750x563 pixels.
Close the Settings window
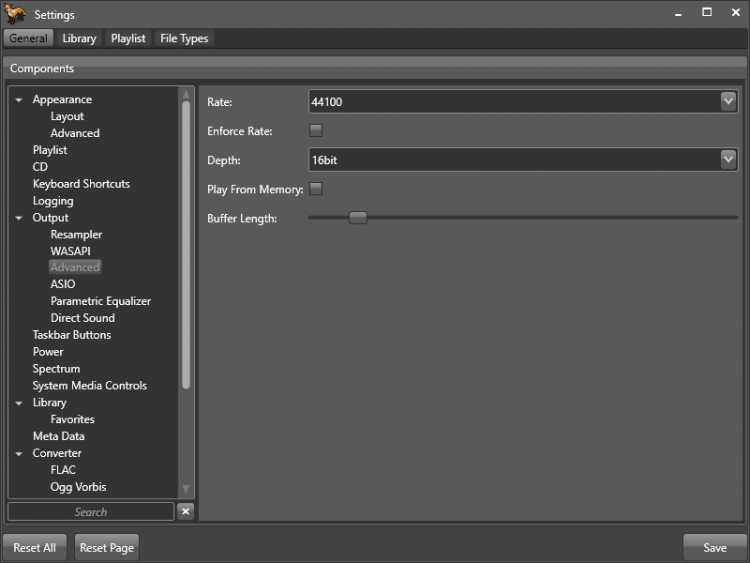pyautogui.click(x=735, y=12)
